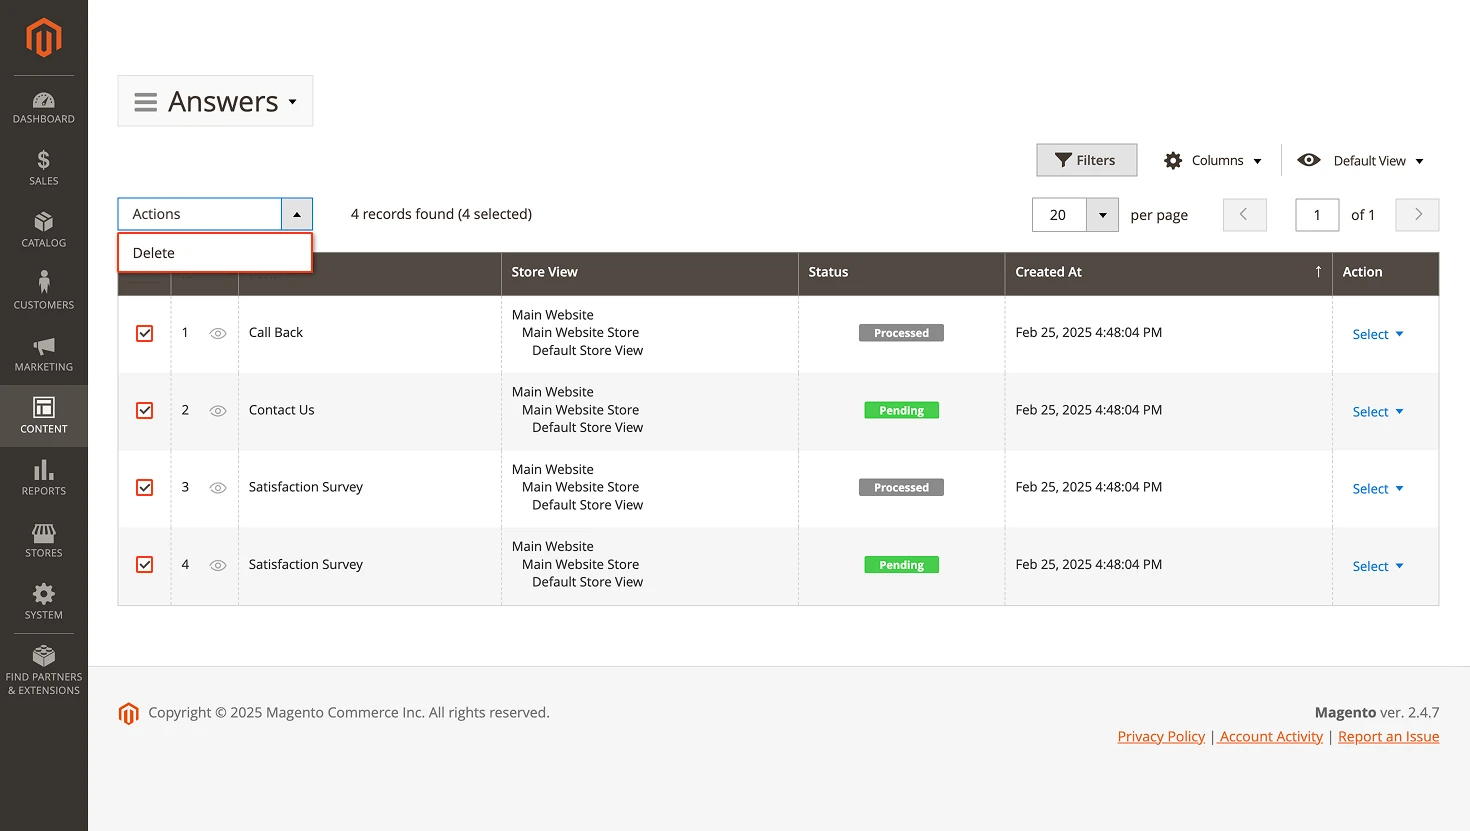Click the Filters button

pyautogui.click(x=1086, y=160)
